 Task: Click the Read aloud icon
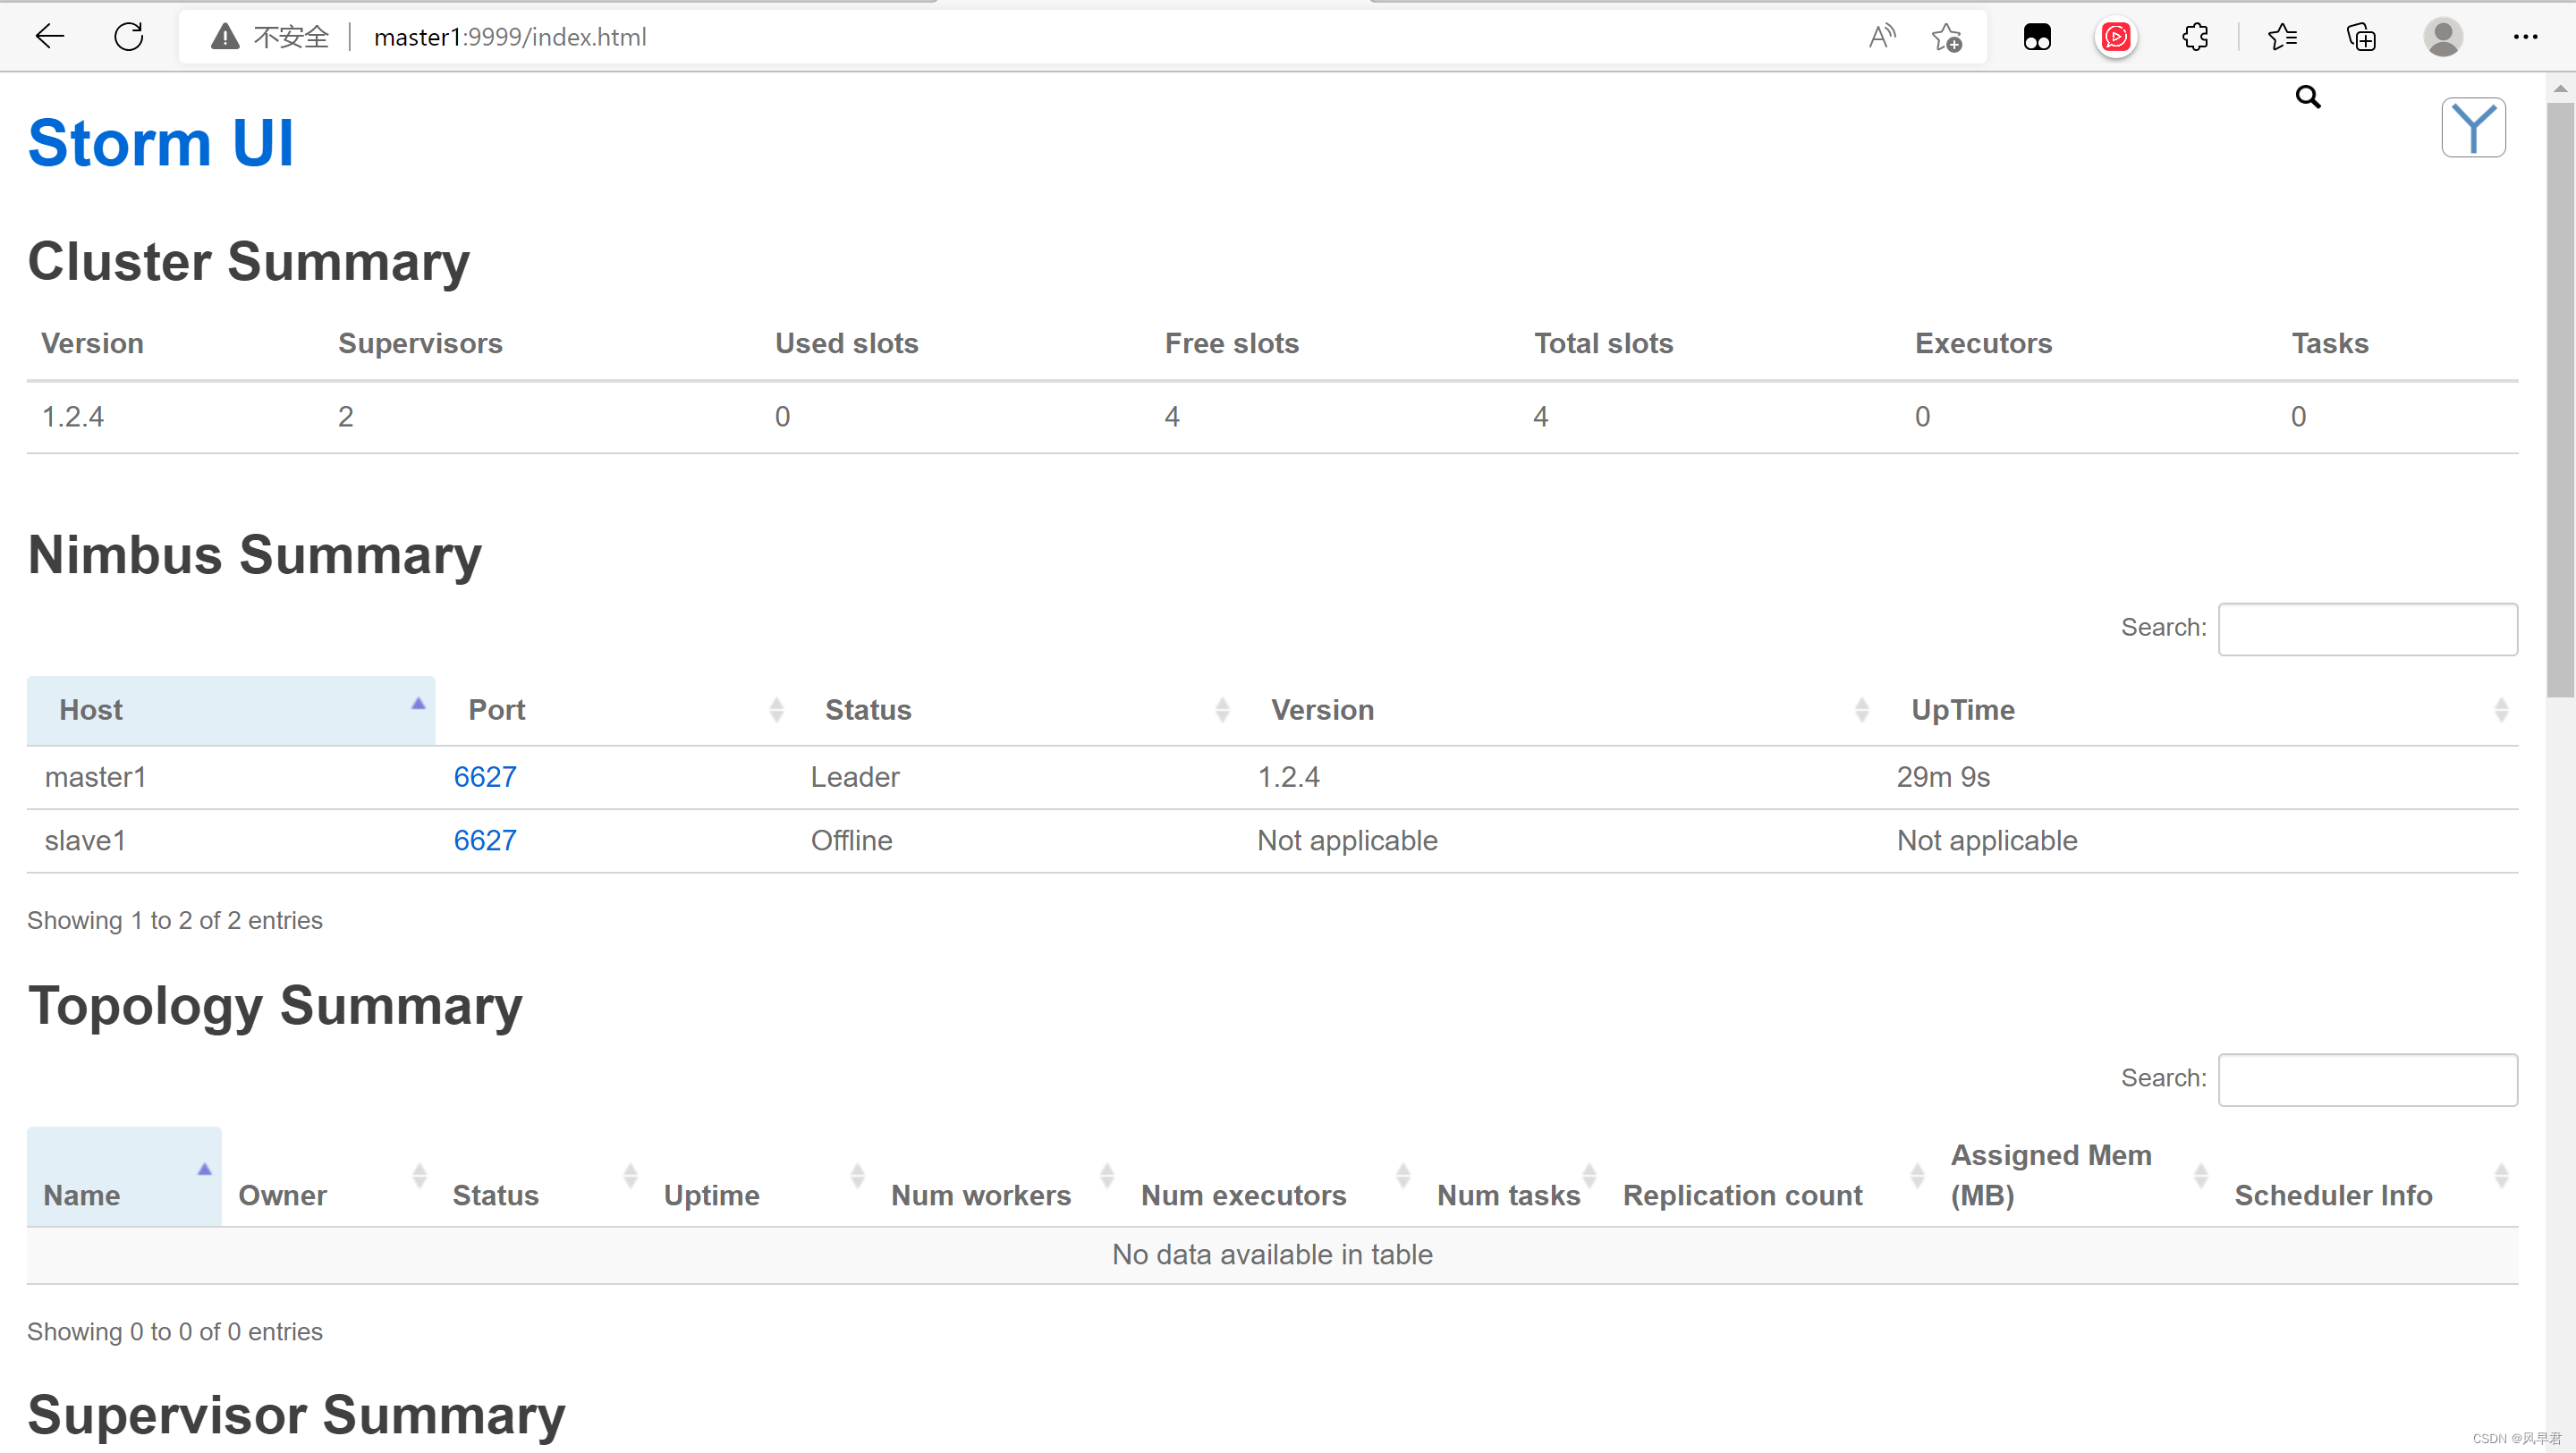point(1881,37)
